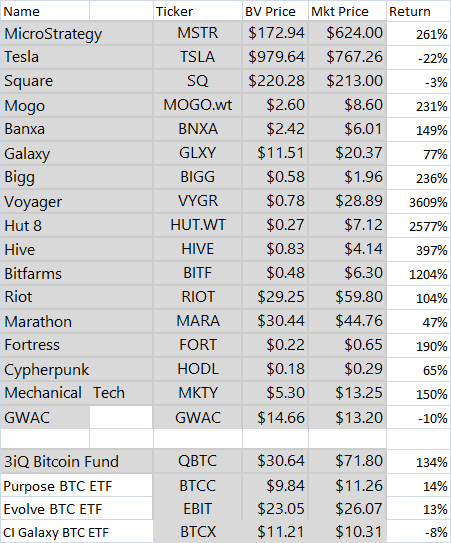Select the MOGO.wt ticker cell
The image size is (451, 543).
[x=198, y=105]
